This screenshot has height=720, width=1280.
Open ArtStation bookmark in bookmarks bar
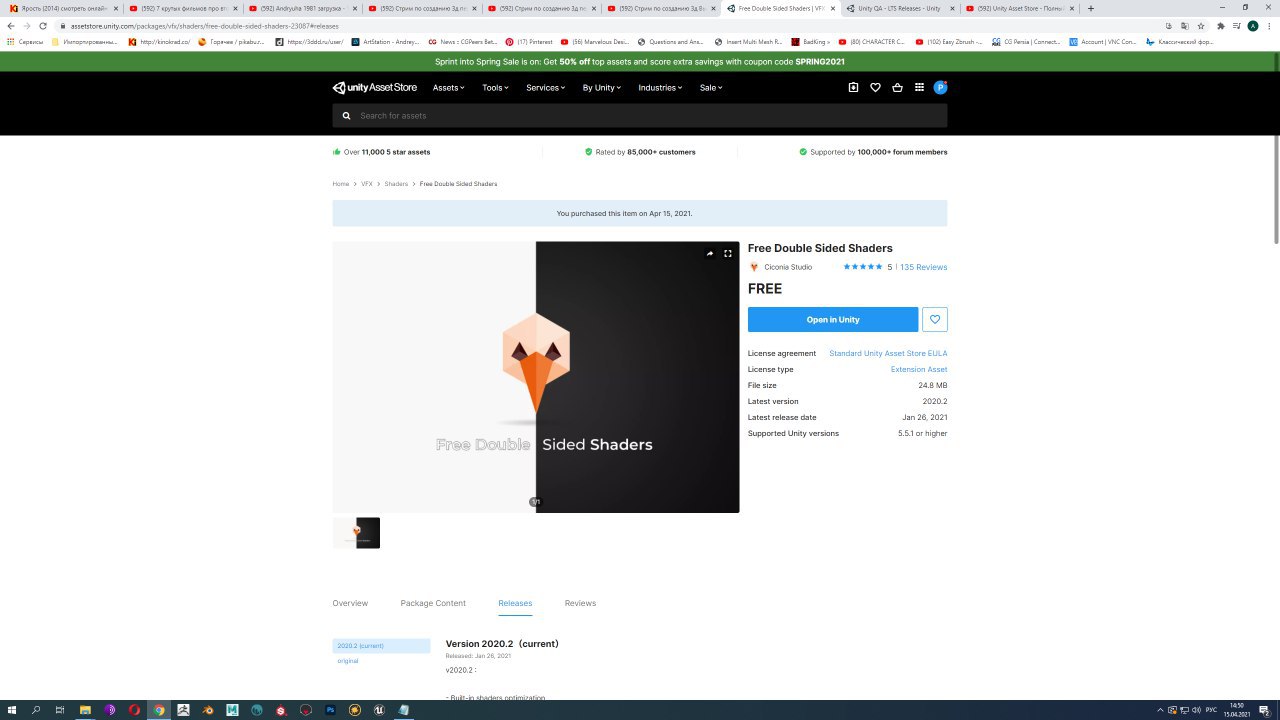point(386,42)
